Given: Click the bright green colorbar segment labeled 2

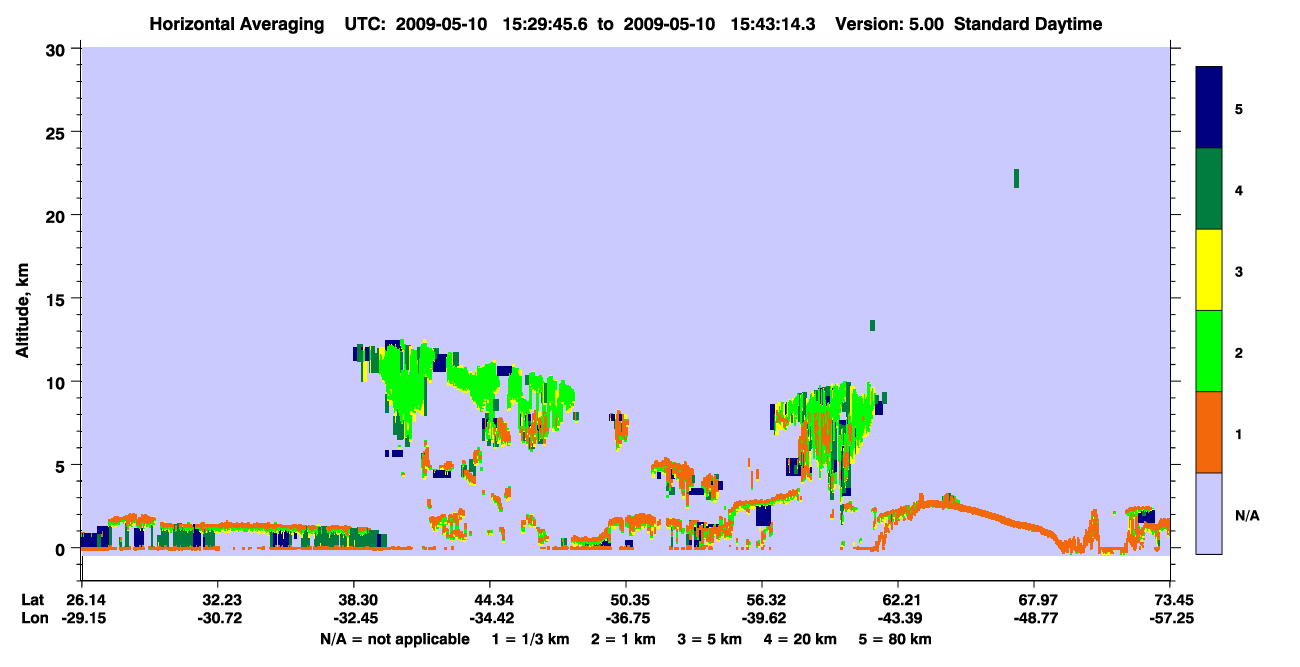Looking at the screenshot, I should tap(1209, 351).
